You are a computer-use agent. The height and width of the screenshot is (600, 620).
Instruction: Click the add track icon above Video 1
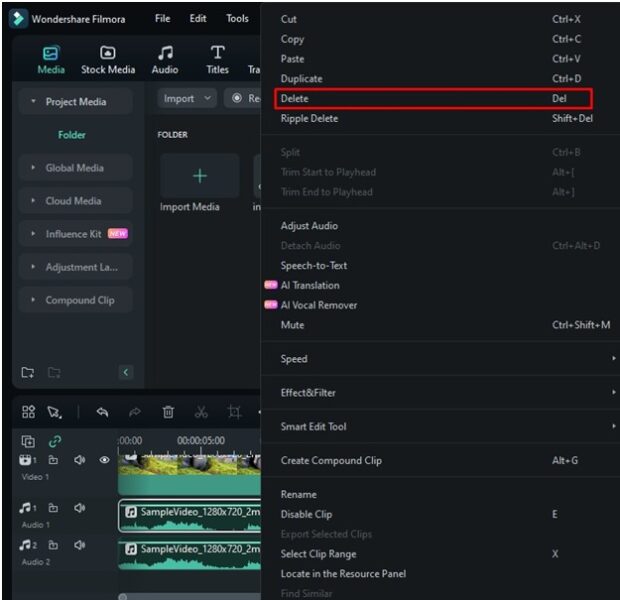pos(28,441)
